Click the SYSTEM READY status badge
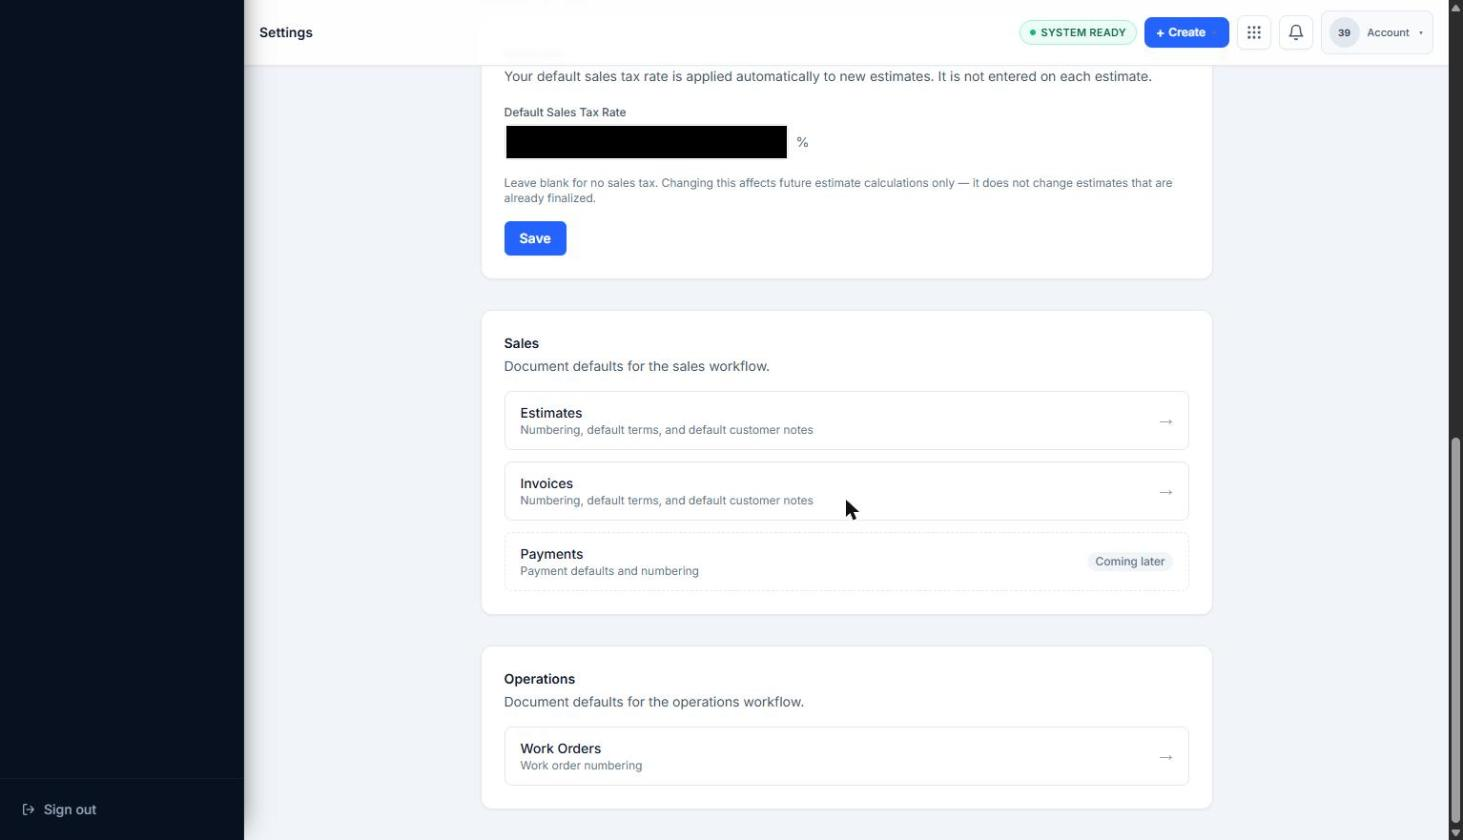Image resolution: width=1463 pixels, height=840 pixels. click(1077, 33)
